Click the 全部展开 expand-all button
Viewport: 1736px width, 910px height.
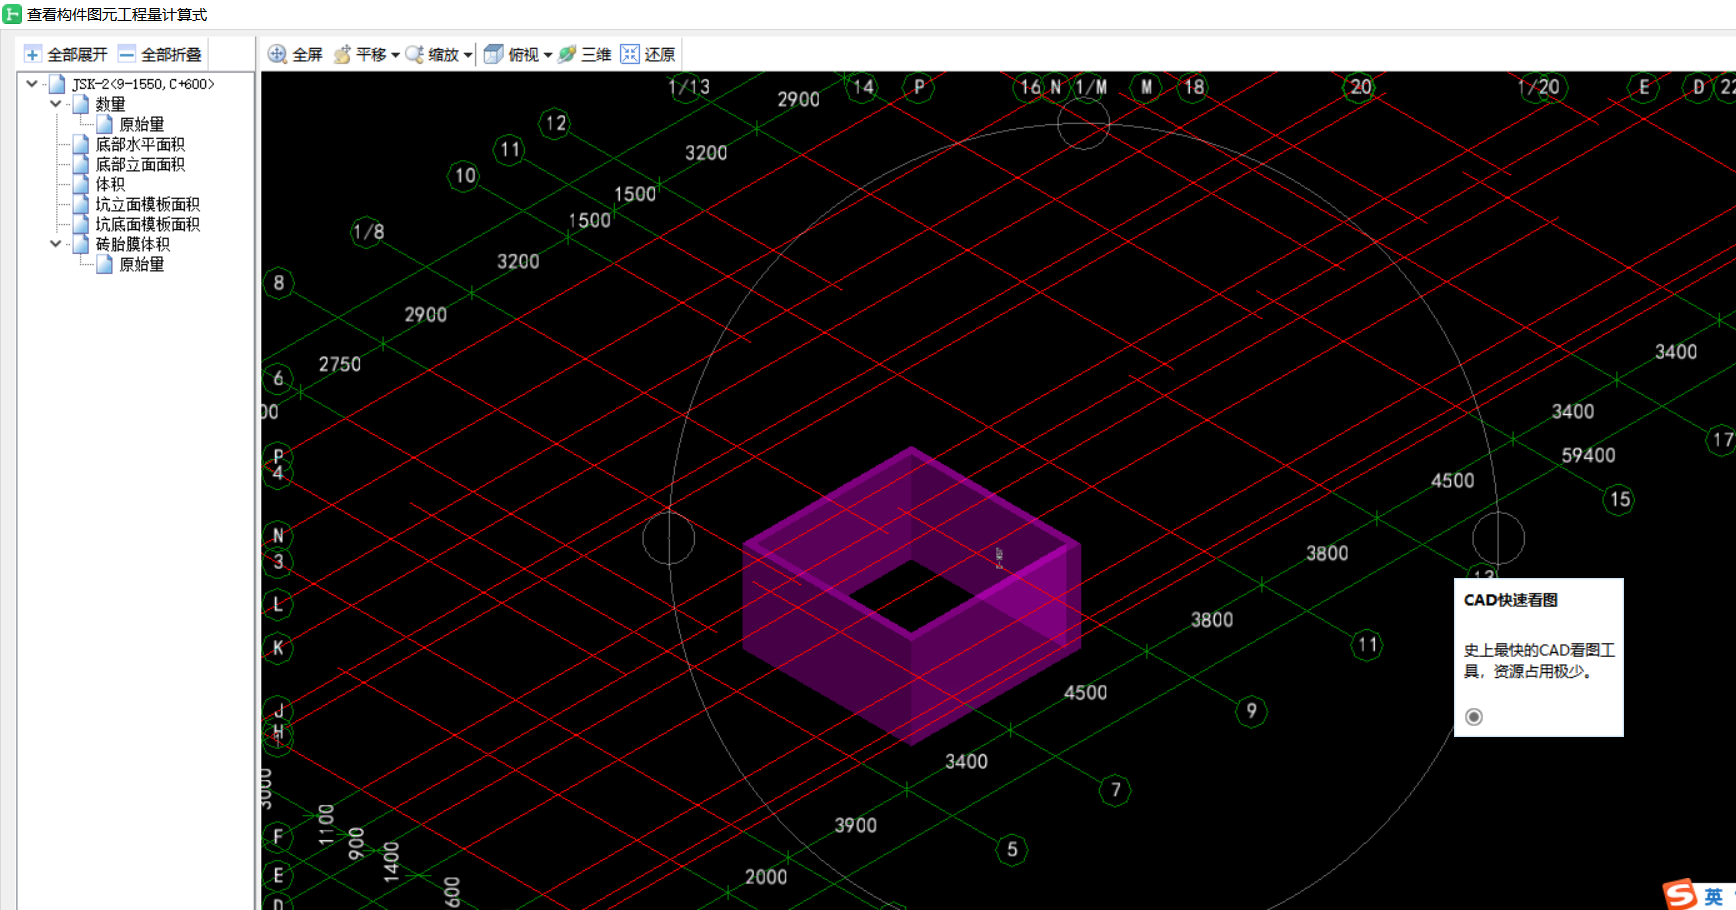tap(65, 54)
